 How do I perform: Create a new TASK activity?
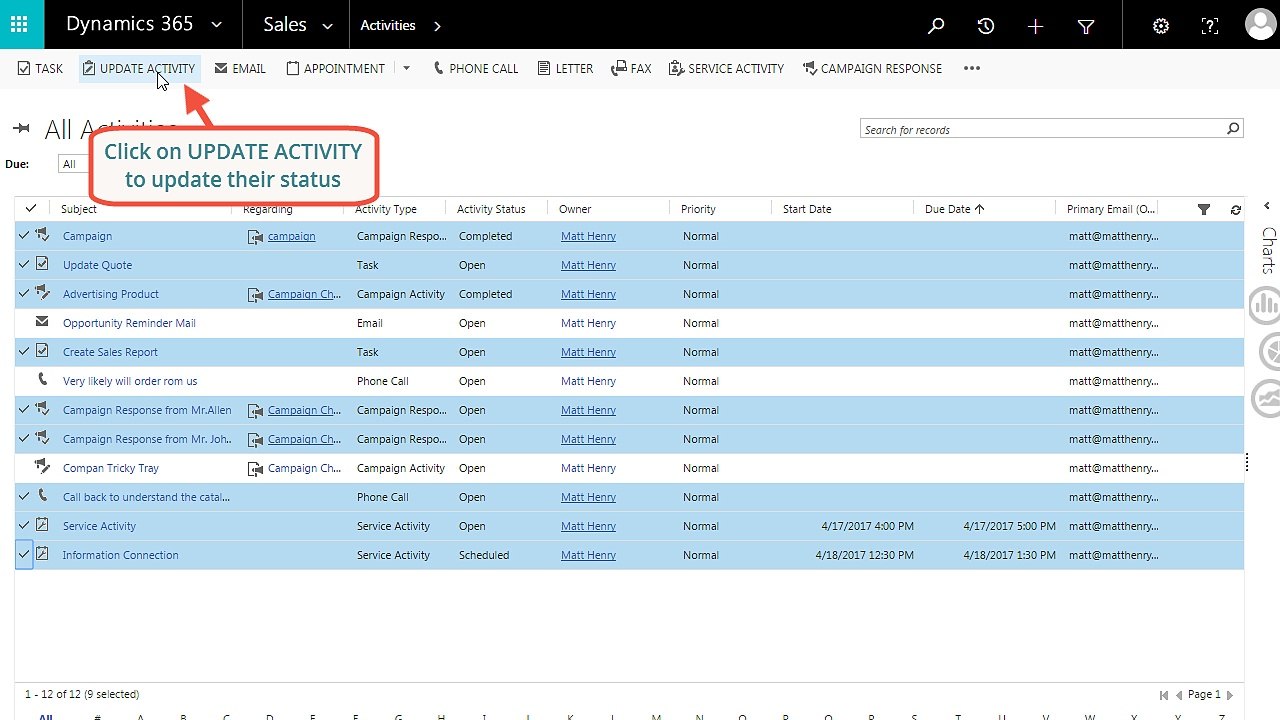coord(40,69)
